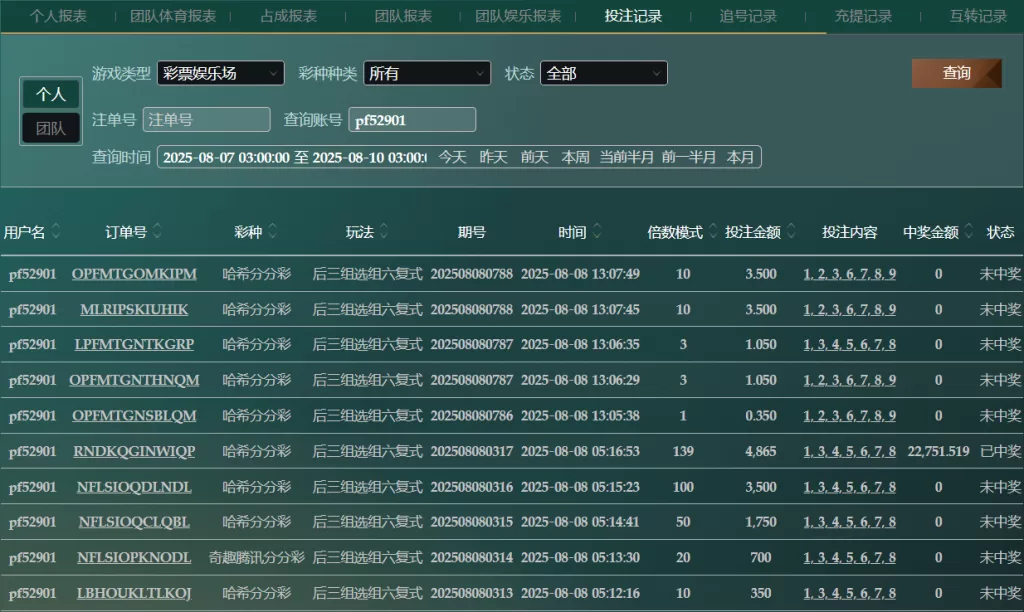Open order RNDKQGINWIQP link
Screen dimensions: 1024x612
coord(134,451)
